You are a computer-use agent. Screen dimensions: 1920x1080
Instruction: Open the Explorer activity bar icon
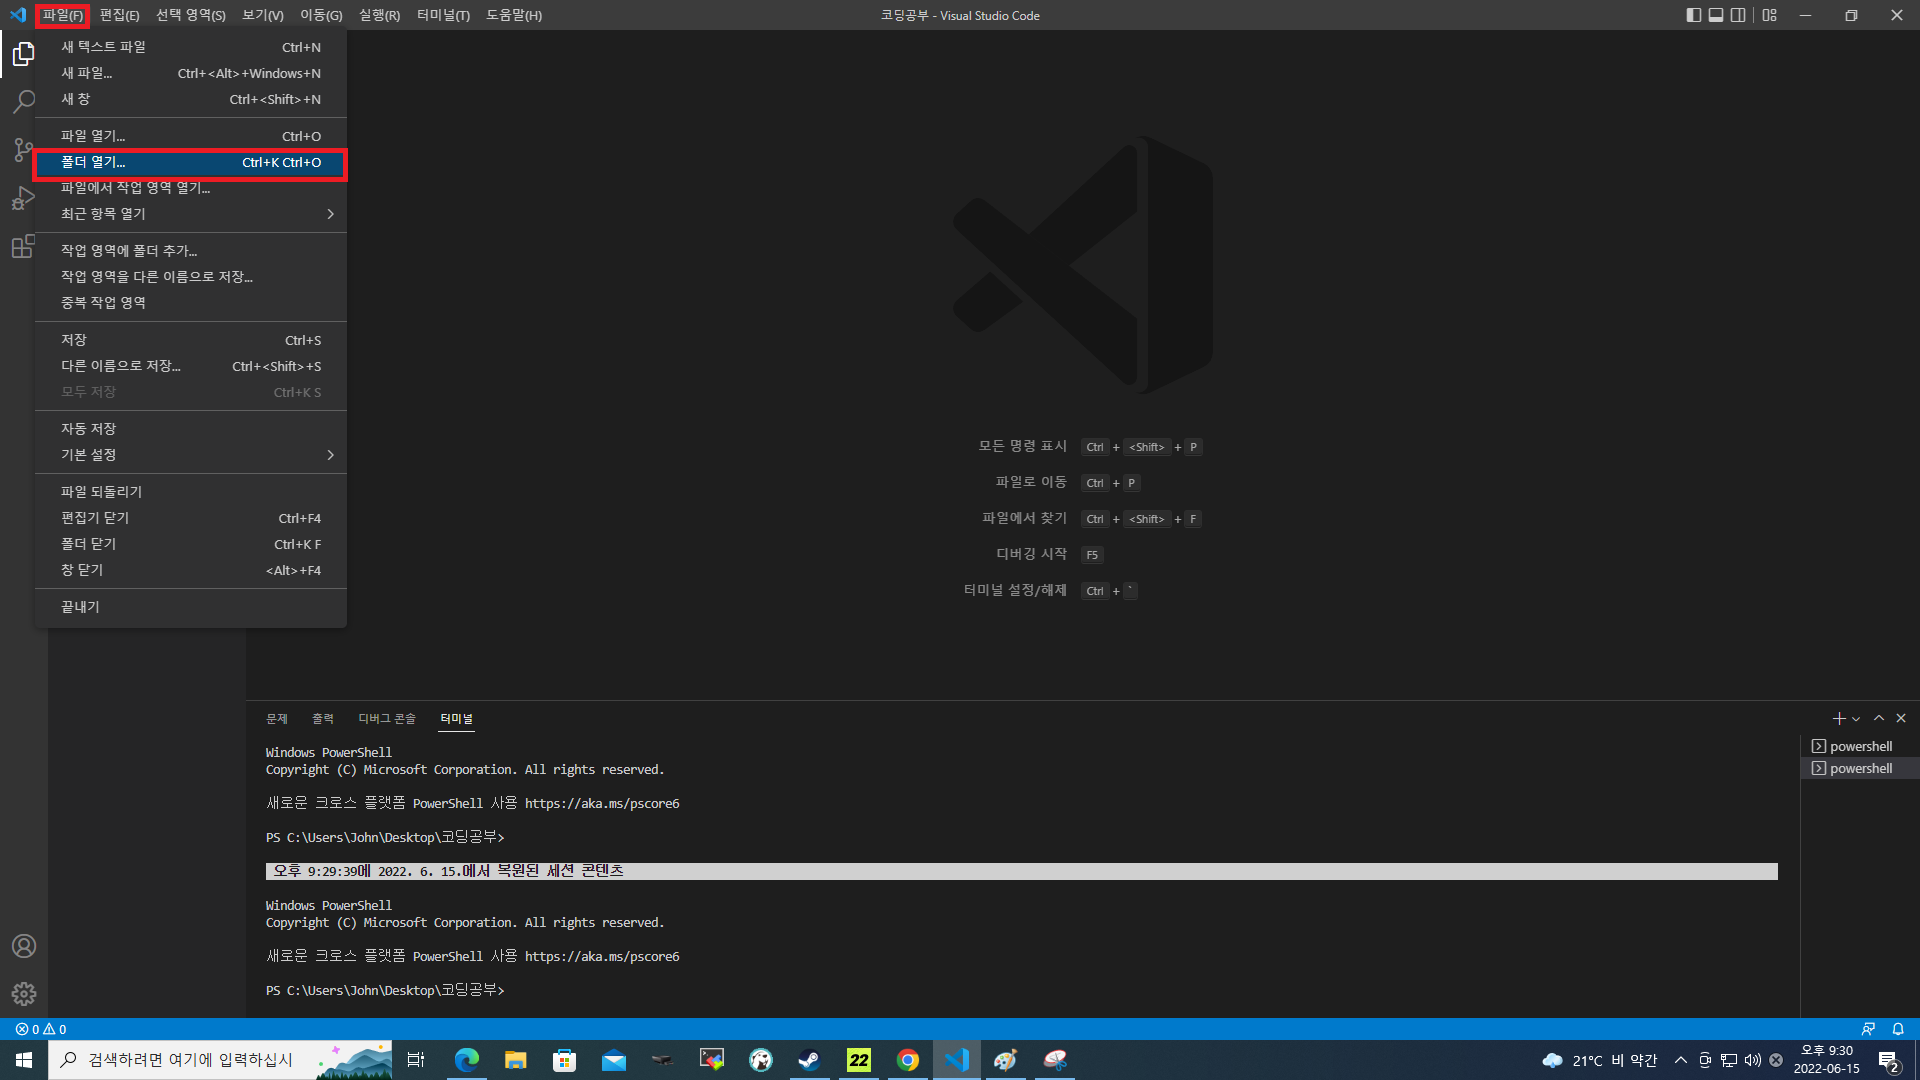pos(23,54)
